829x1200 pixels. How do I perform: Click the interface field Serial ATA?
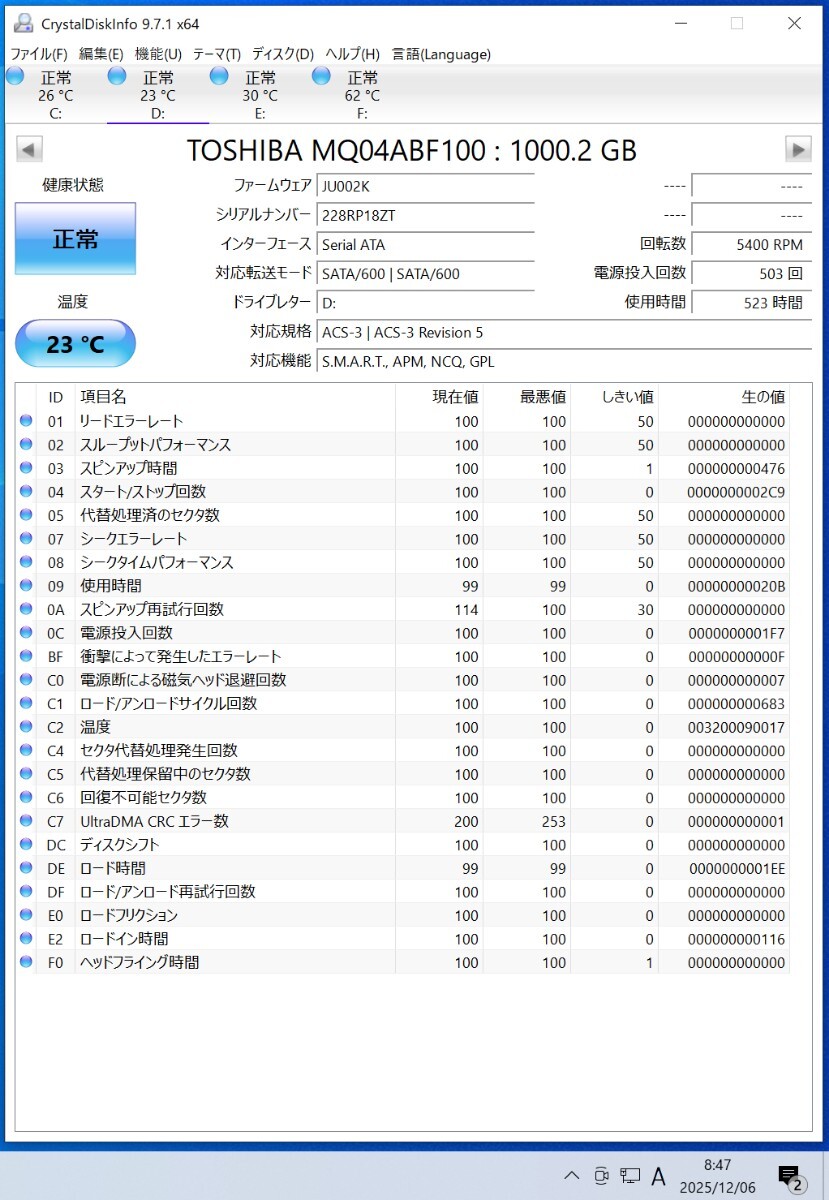pyautogui.click(x=425, y=244)
